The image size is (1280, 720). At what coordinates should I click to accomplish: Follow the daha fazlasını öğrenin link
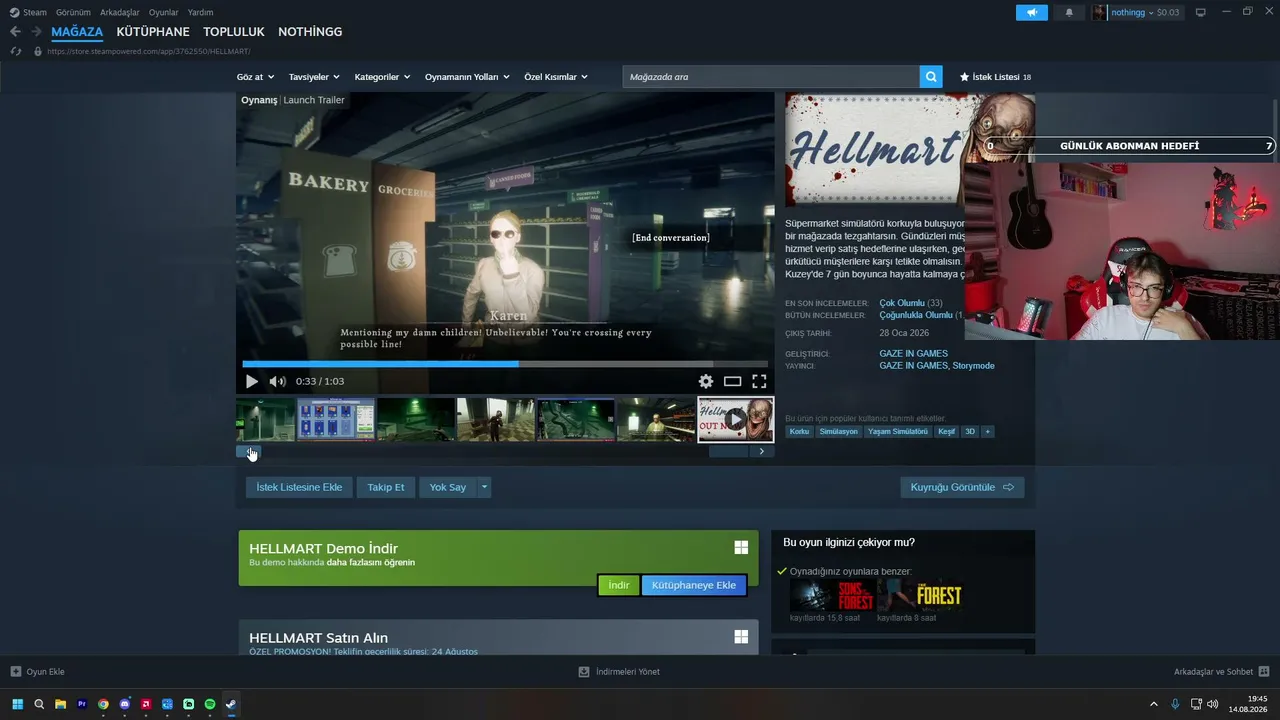(x=371, y=563)
